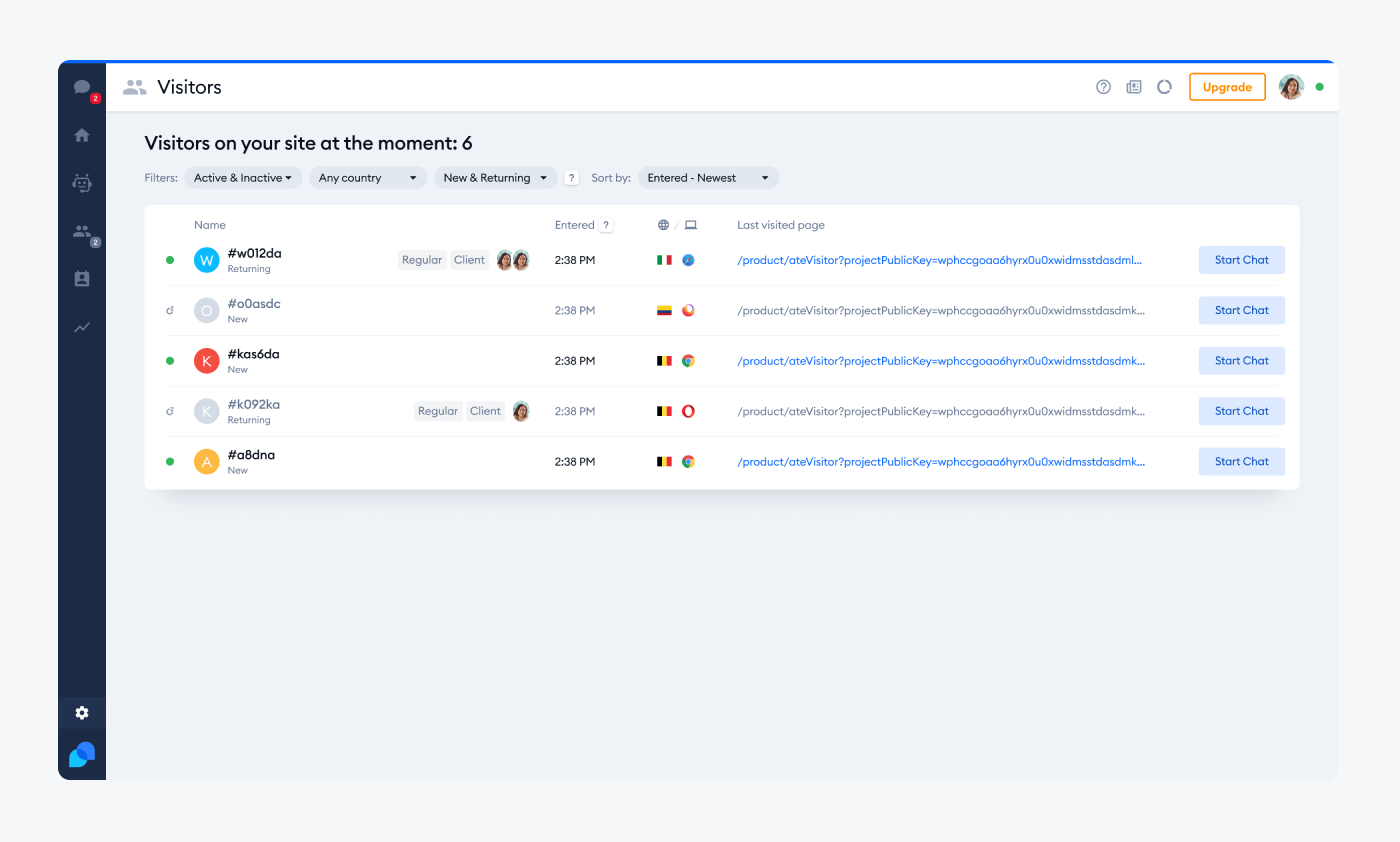Click the Visitors page title
1400x842 pixels.
pos(189,87)
